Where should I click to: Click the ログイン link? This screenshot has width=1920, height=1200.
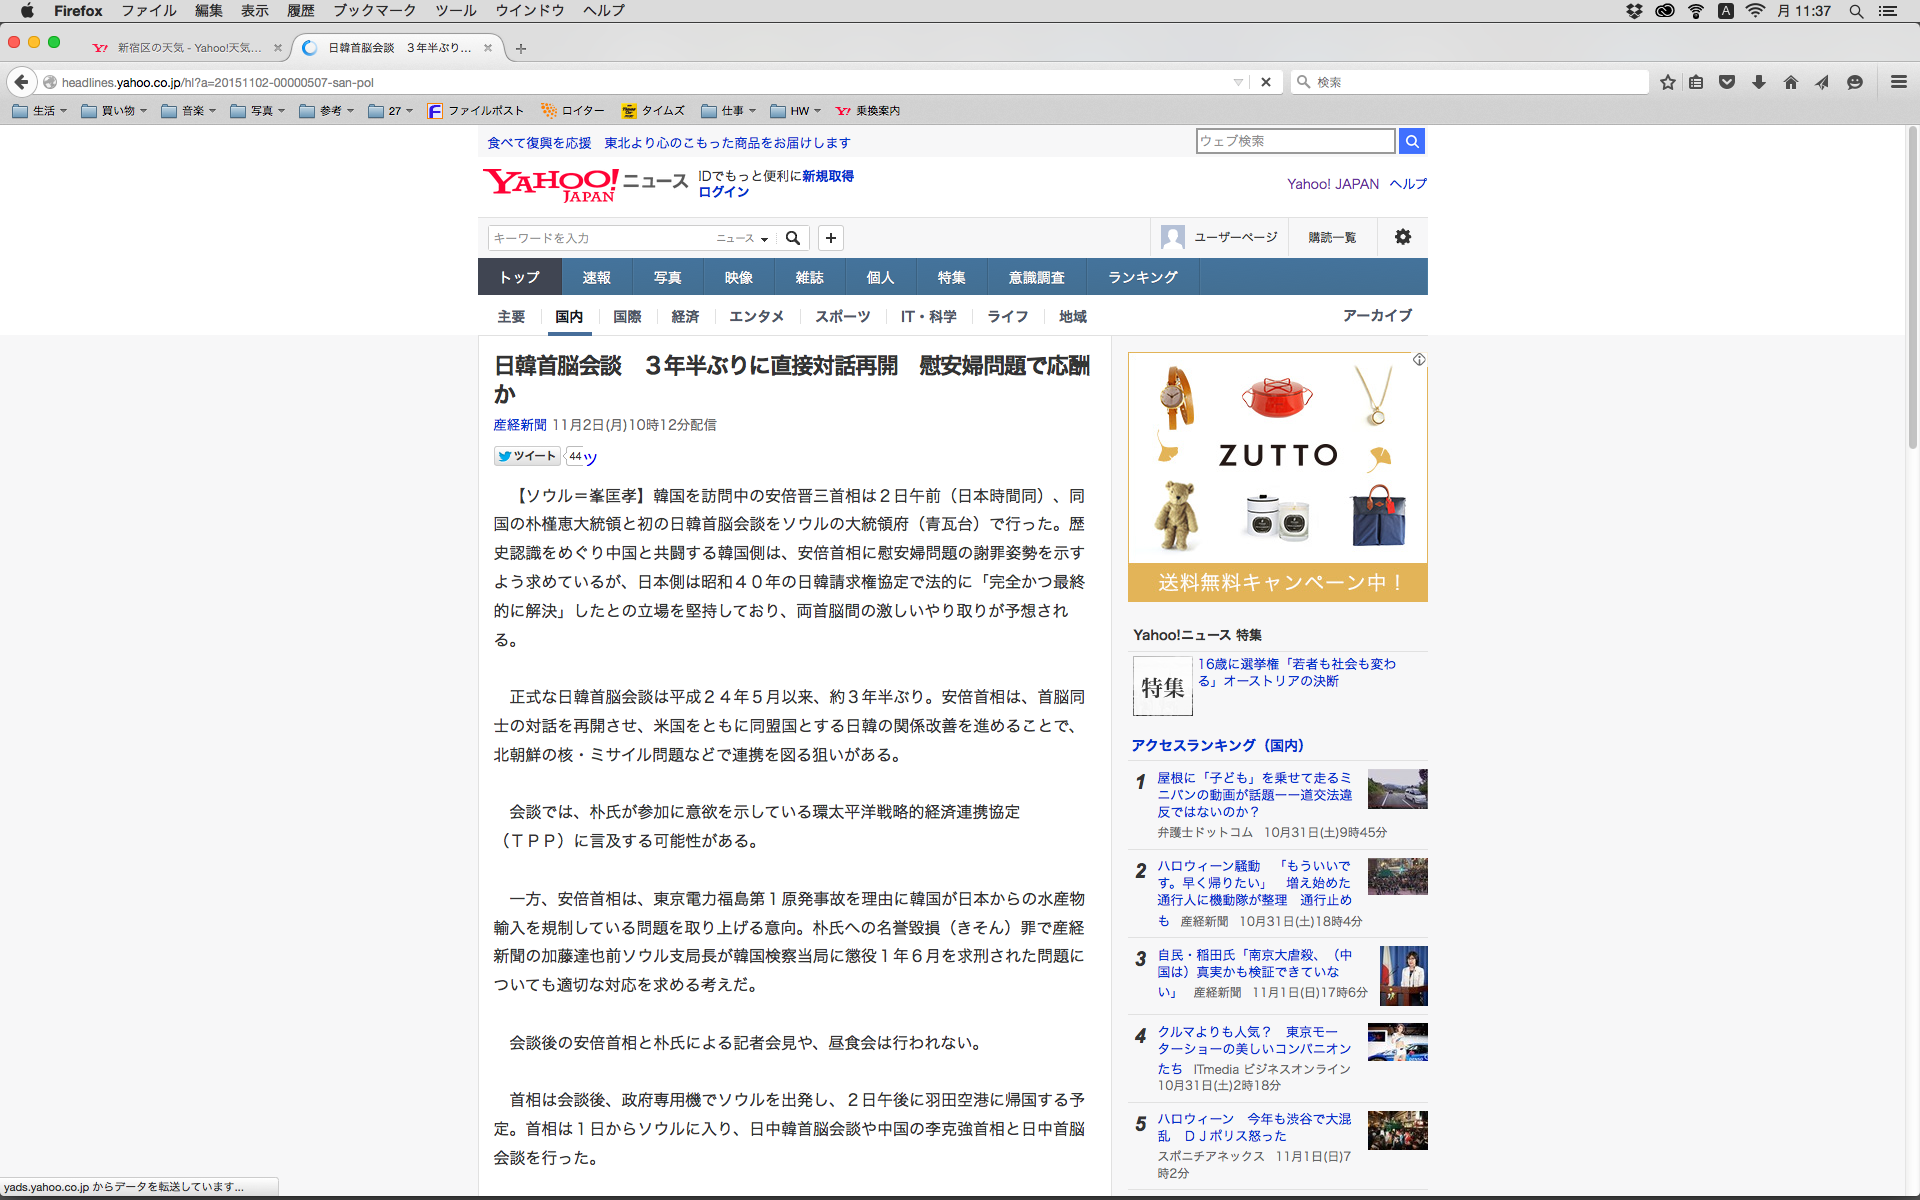point(723,192)
